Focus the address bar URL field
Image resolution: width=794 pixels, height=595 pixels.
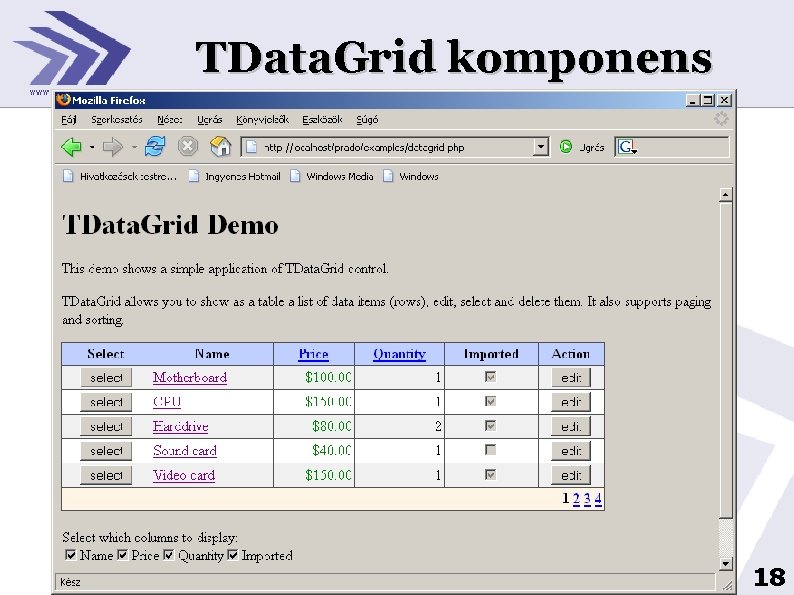(x=395, y=147)
